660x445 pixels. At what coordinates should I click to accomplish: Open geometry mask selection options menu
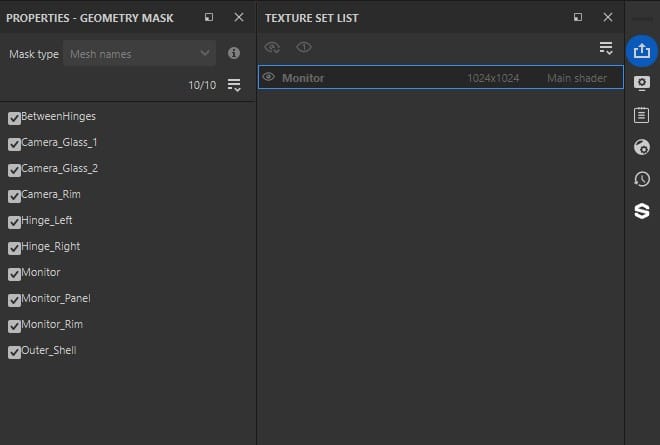(234, 85)
